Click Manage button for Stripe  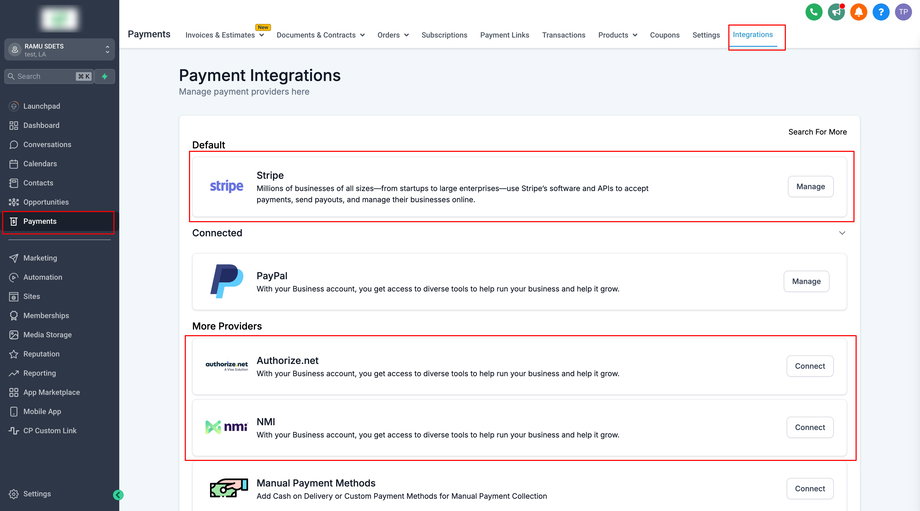pos(810,186)
